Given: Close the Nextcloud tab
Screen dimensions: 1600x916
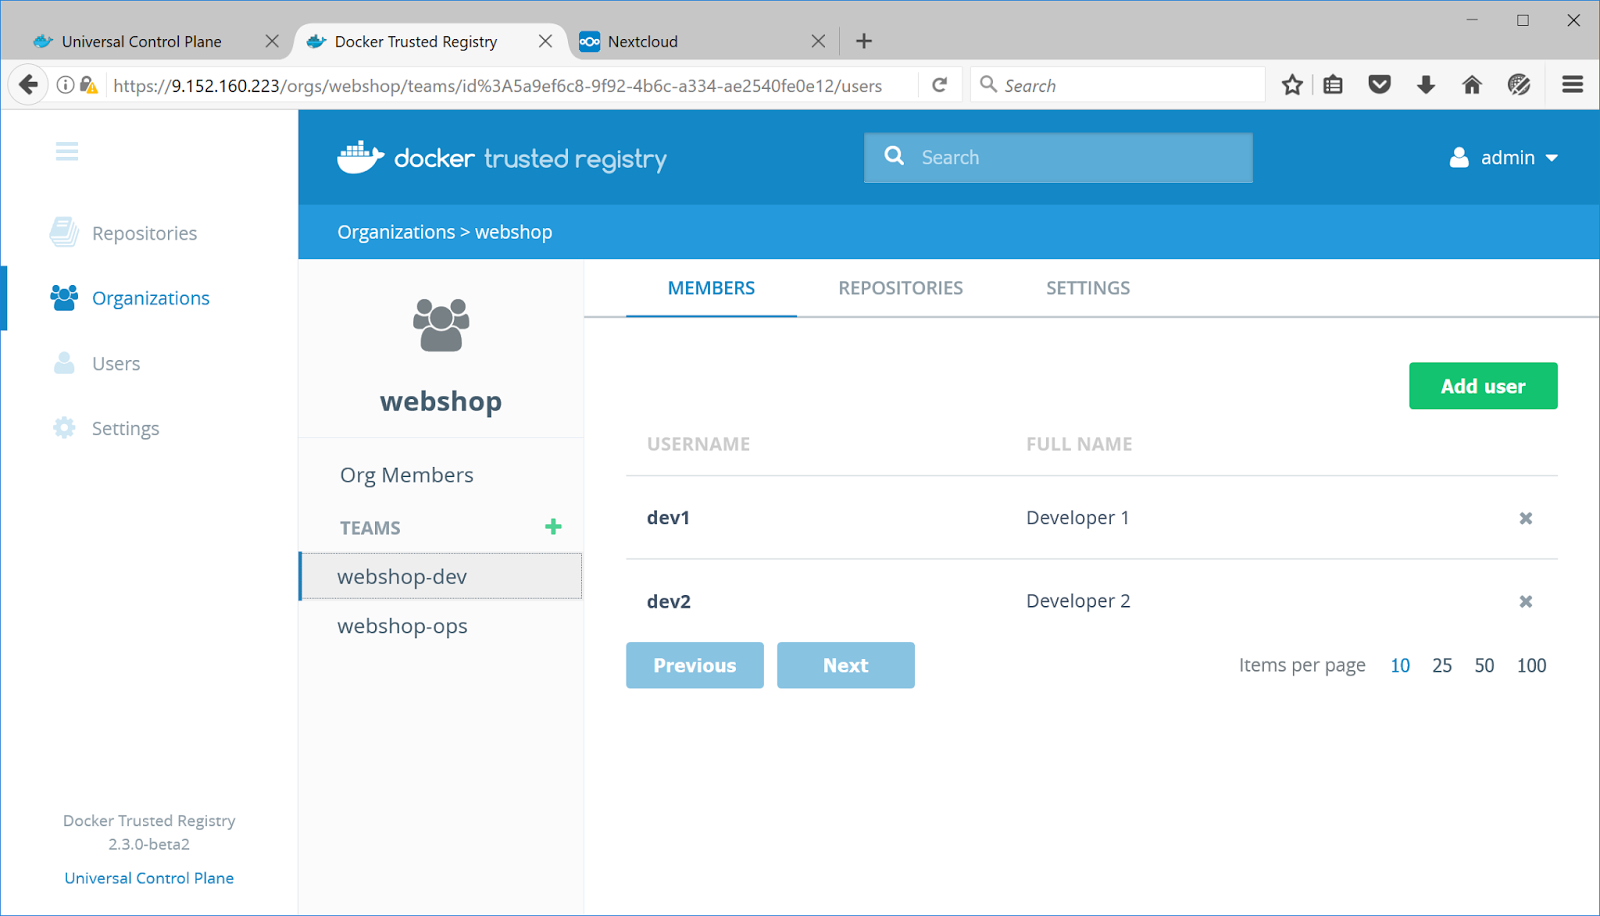Looking at the screenshot, I should coord(818,41).
